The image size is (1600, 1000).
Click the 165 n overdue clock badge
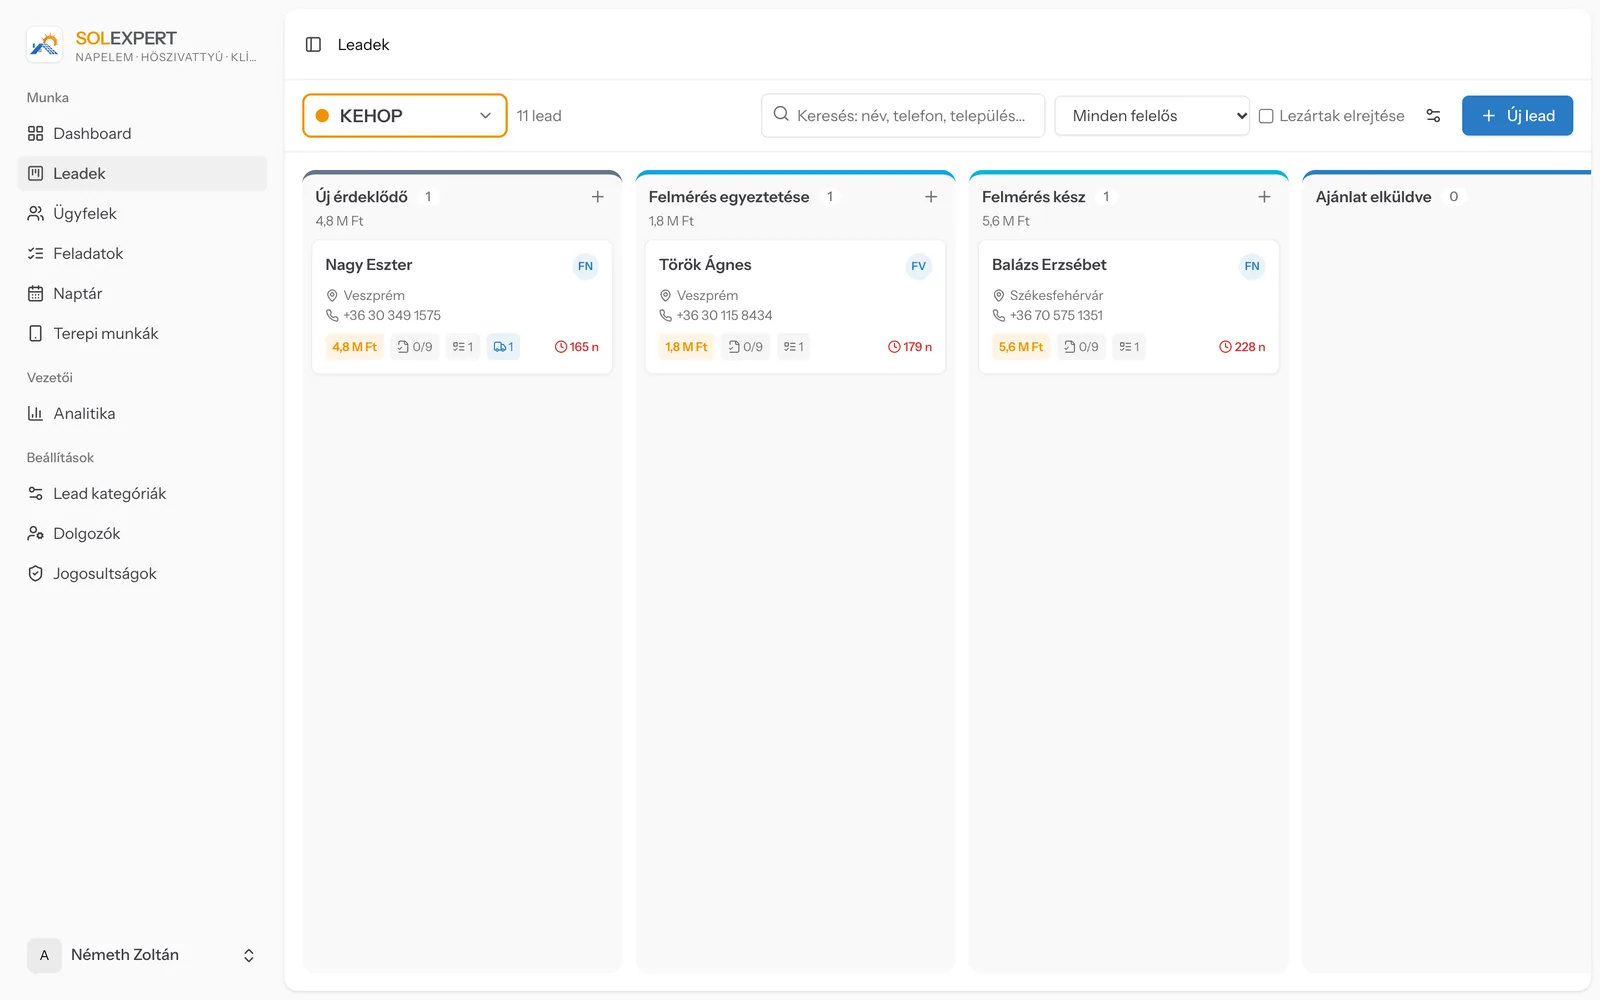[577, 347]
